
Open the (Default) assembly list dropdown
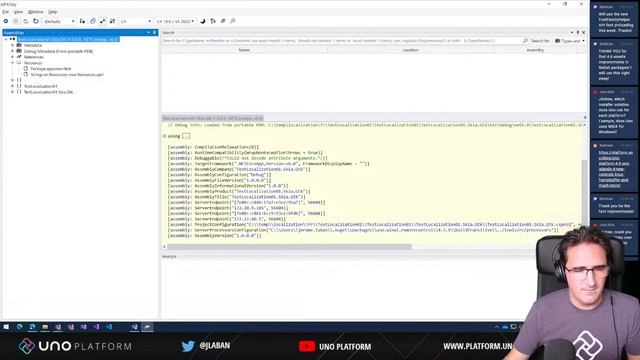pyautogui.click(x=59, y=21)
